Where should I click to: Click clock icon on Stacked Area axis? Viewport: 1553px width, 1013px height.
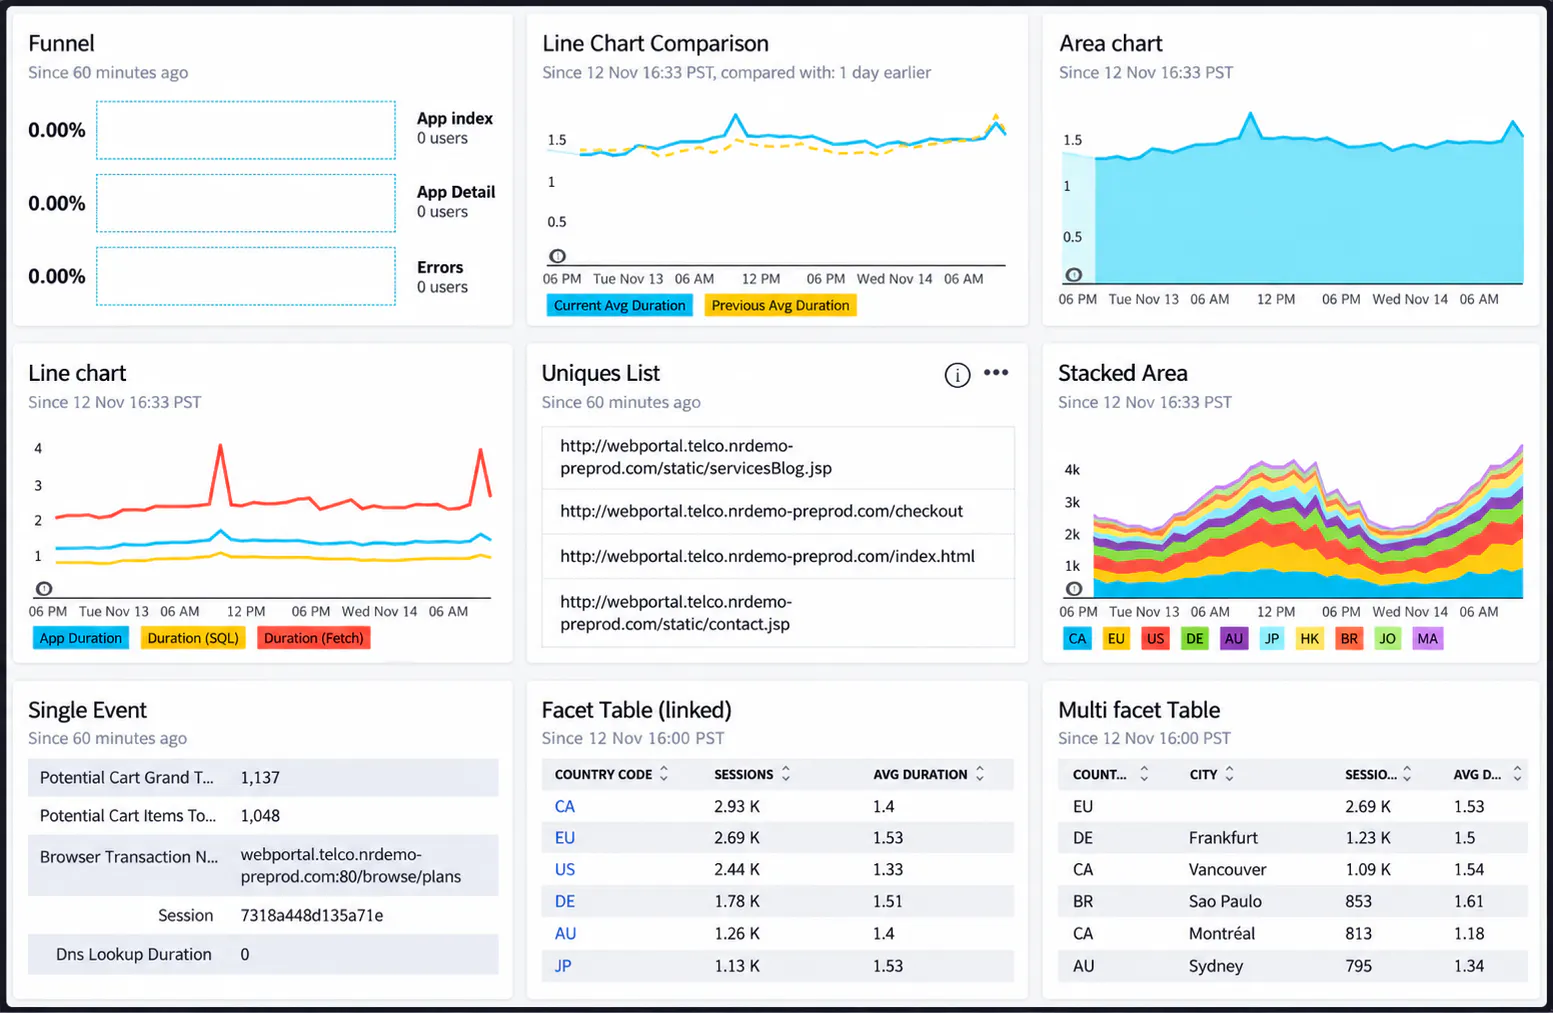[x=1073, y=589]
